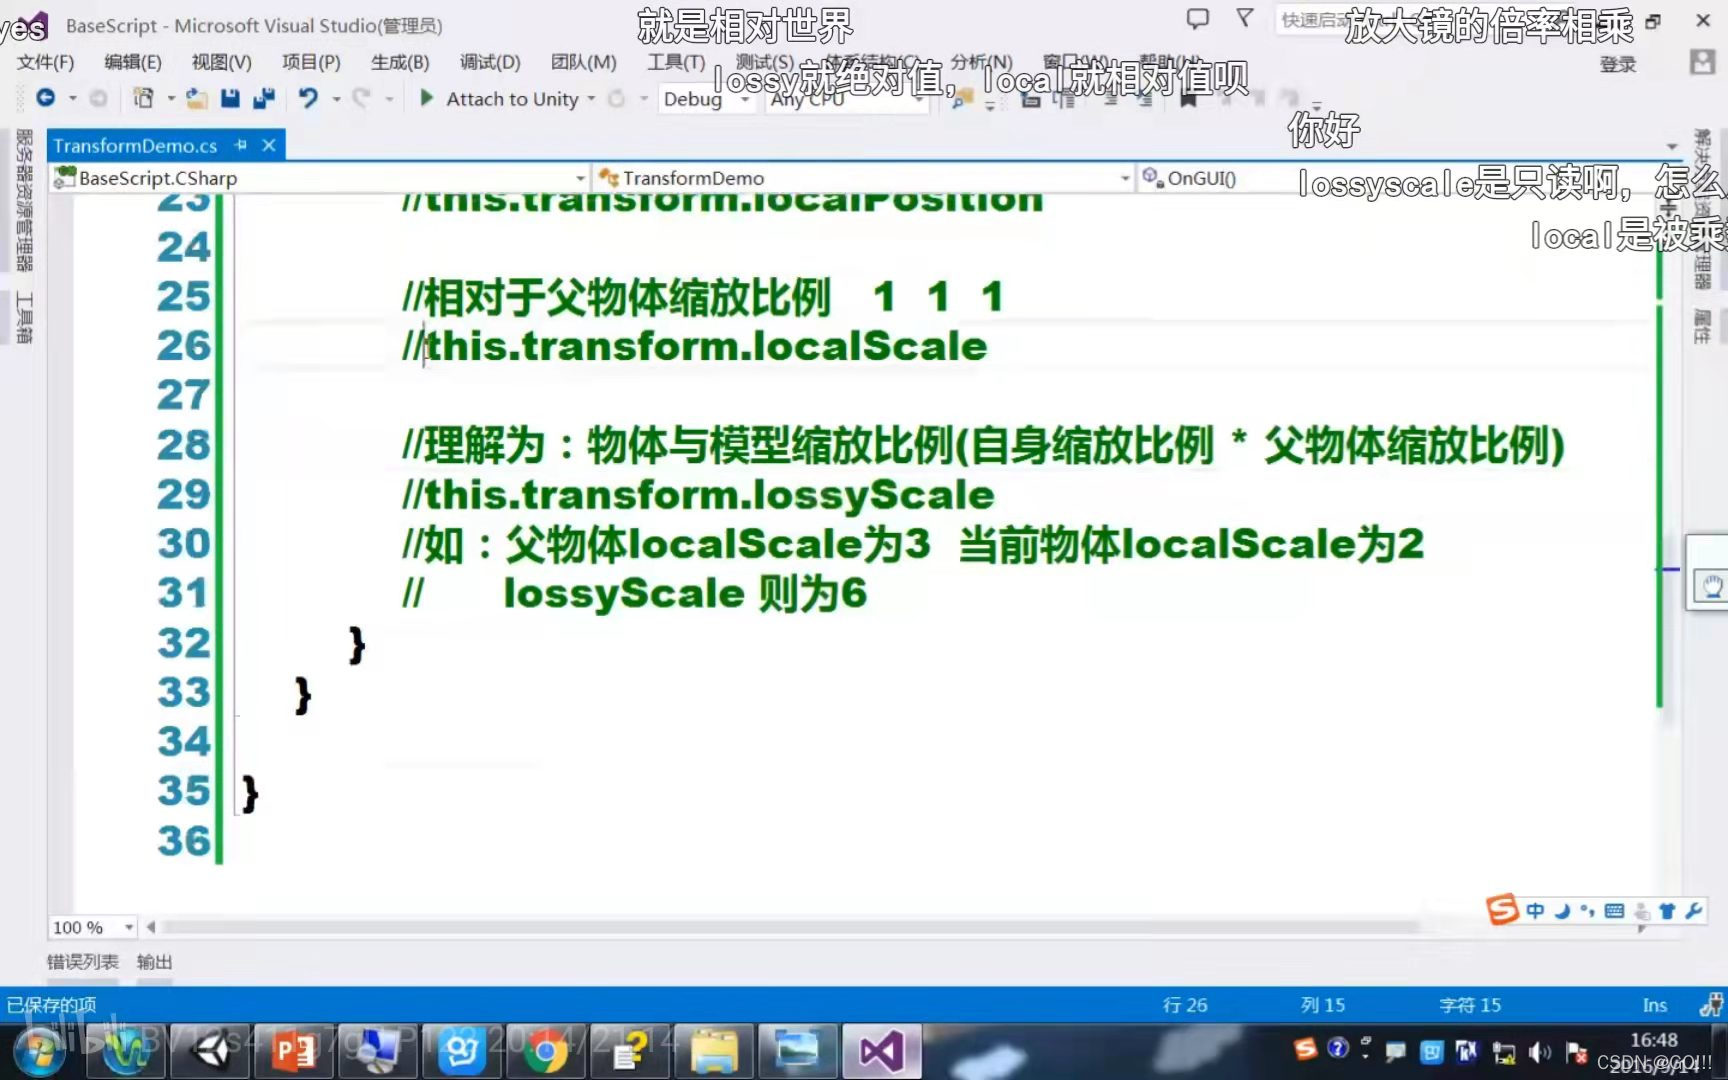1728x1080 pixels.
Task: Click the greyed Redo arrow icon
Action: pyautogui.click(x=362, y=98)
